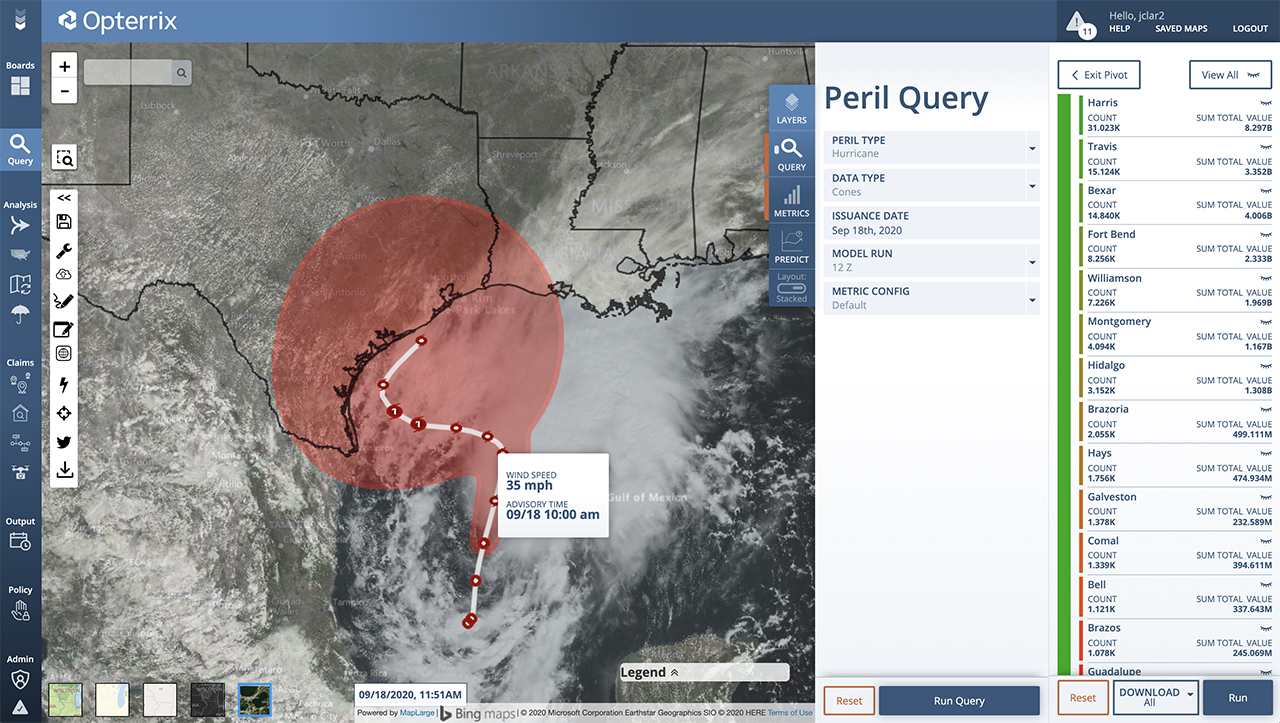
Task: Open the Help menu item
Action: coord(1120,29)
